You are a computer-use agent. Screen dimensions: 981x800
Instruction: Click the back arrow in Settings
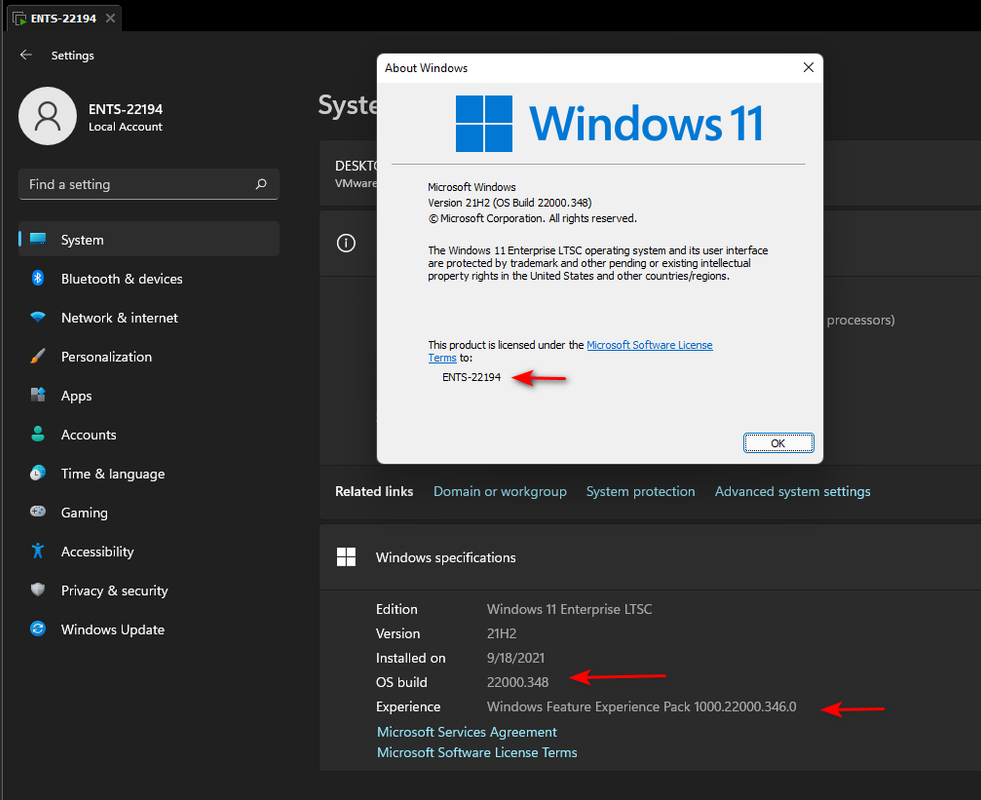[x=26, y=55]
